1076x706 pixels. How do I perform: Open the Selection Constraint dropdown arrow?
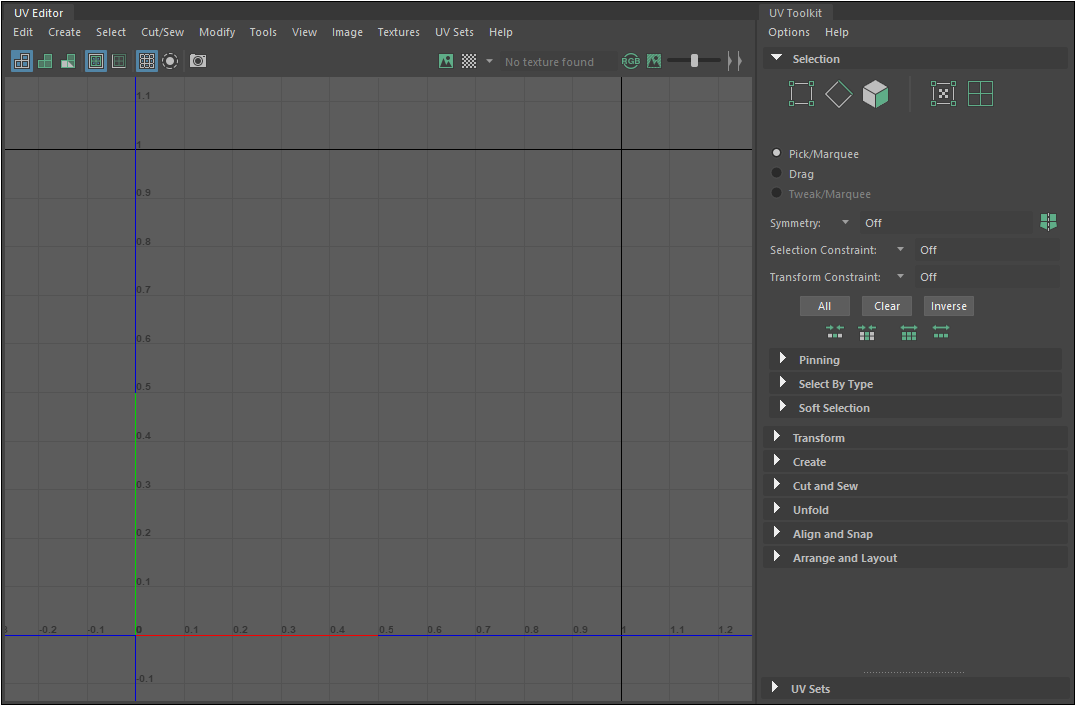[900, 250]
